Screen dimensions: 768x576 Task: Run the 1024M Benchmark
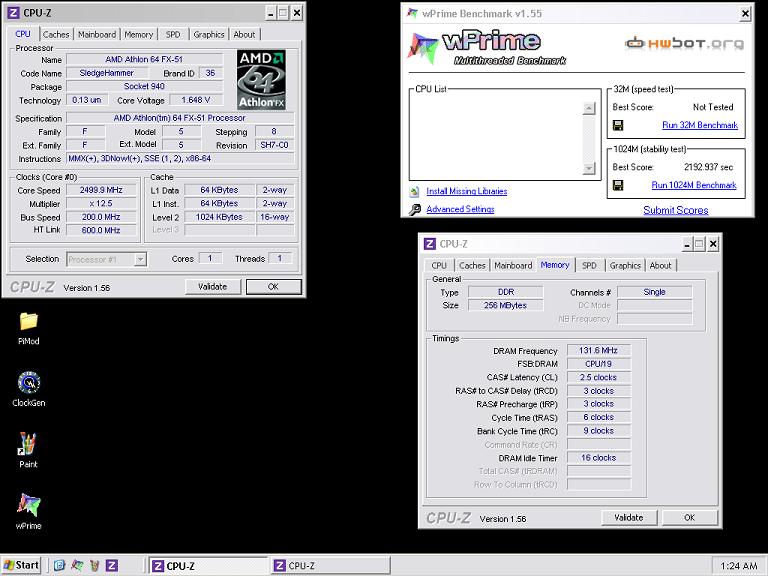coord(694,185)
